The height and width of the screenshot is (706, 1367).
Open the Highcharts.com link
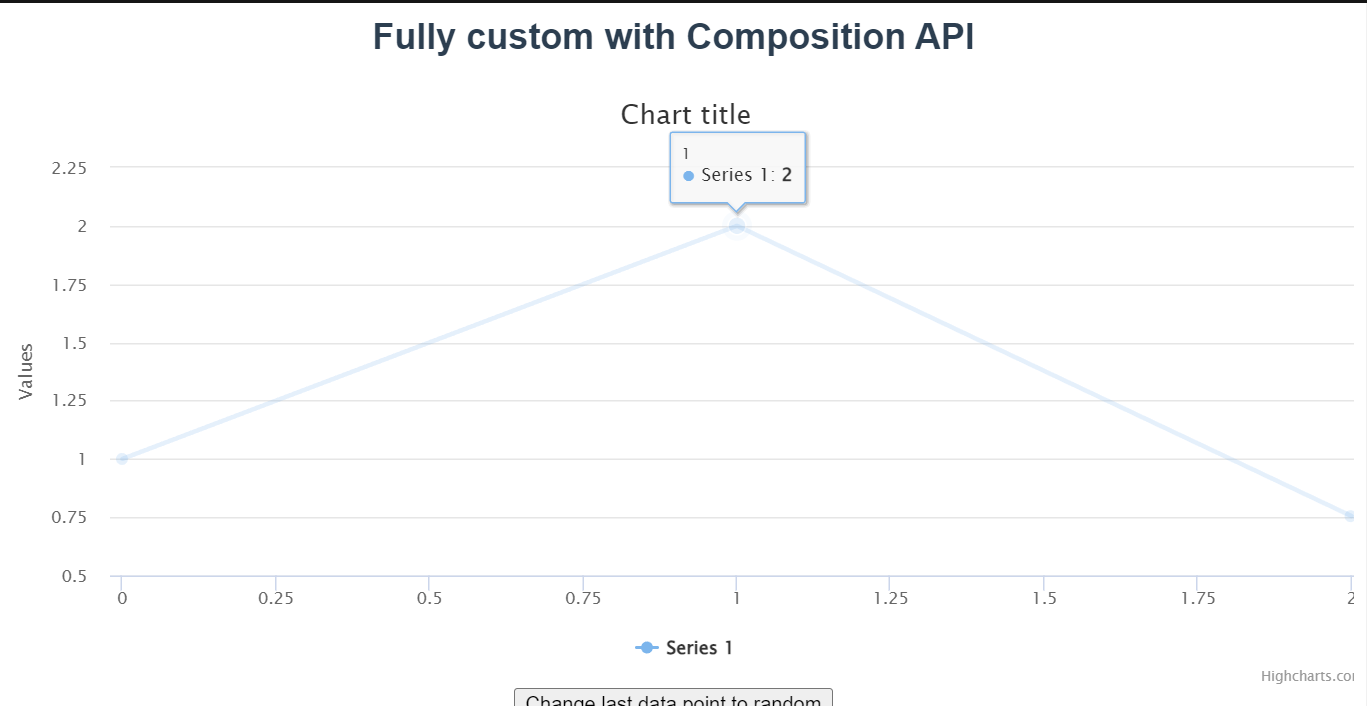click(1309, 676)
